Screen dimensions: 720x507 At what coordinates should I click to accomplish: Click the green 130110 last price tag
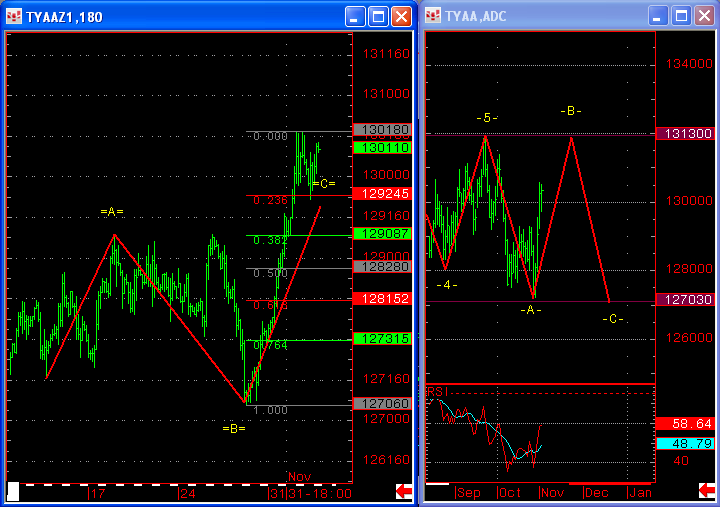tap(380, 147)
